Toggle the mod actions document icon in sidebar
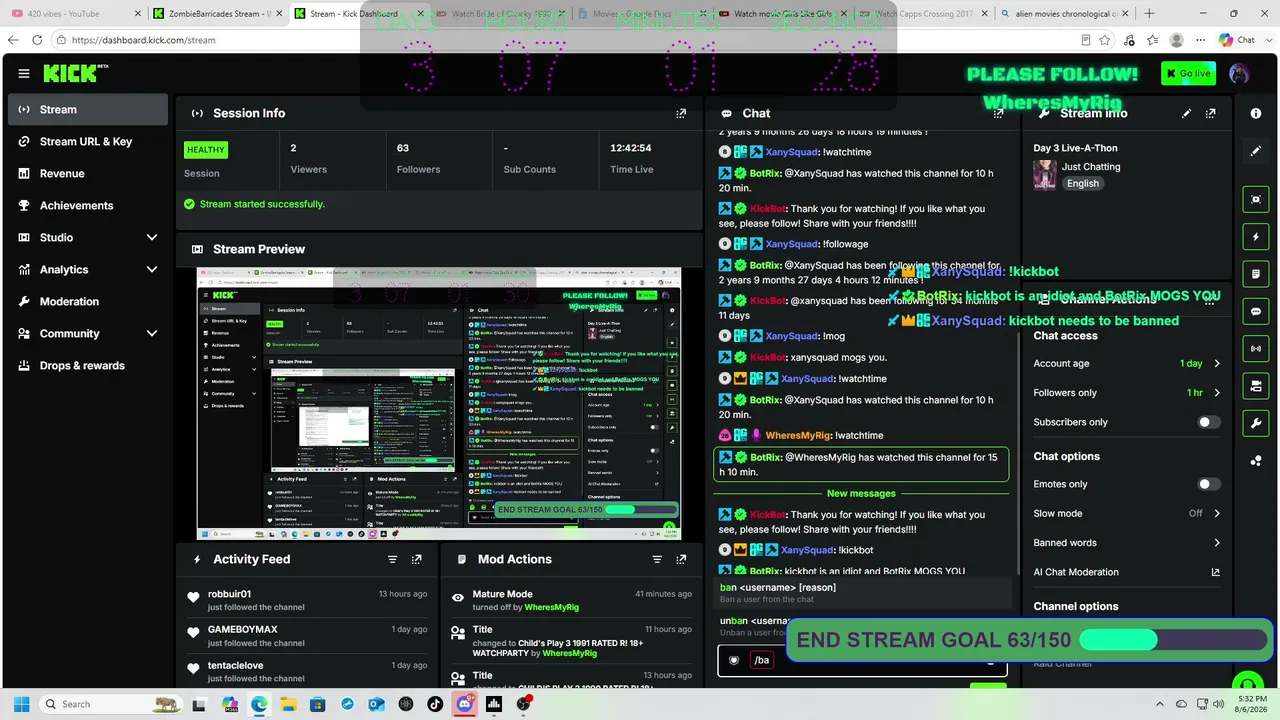The height and width of the screenshot is (720, 1280). (1256, 274)
